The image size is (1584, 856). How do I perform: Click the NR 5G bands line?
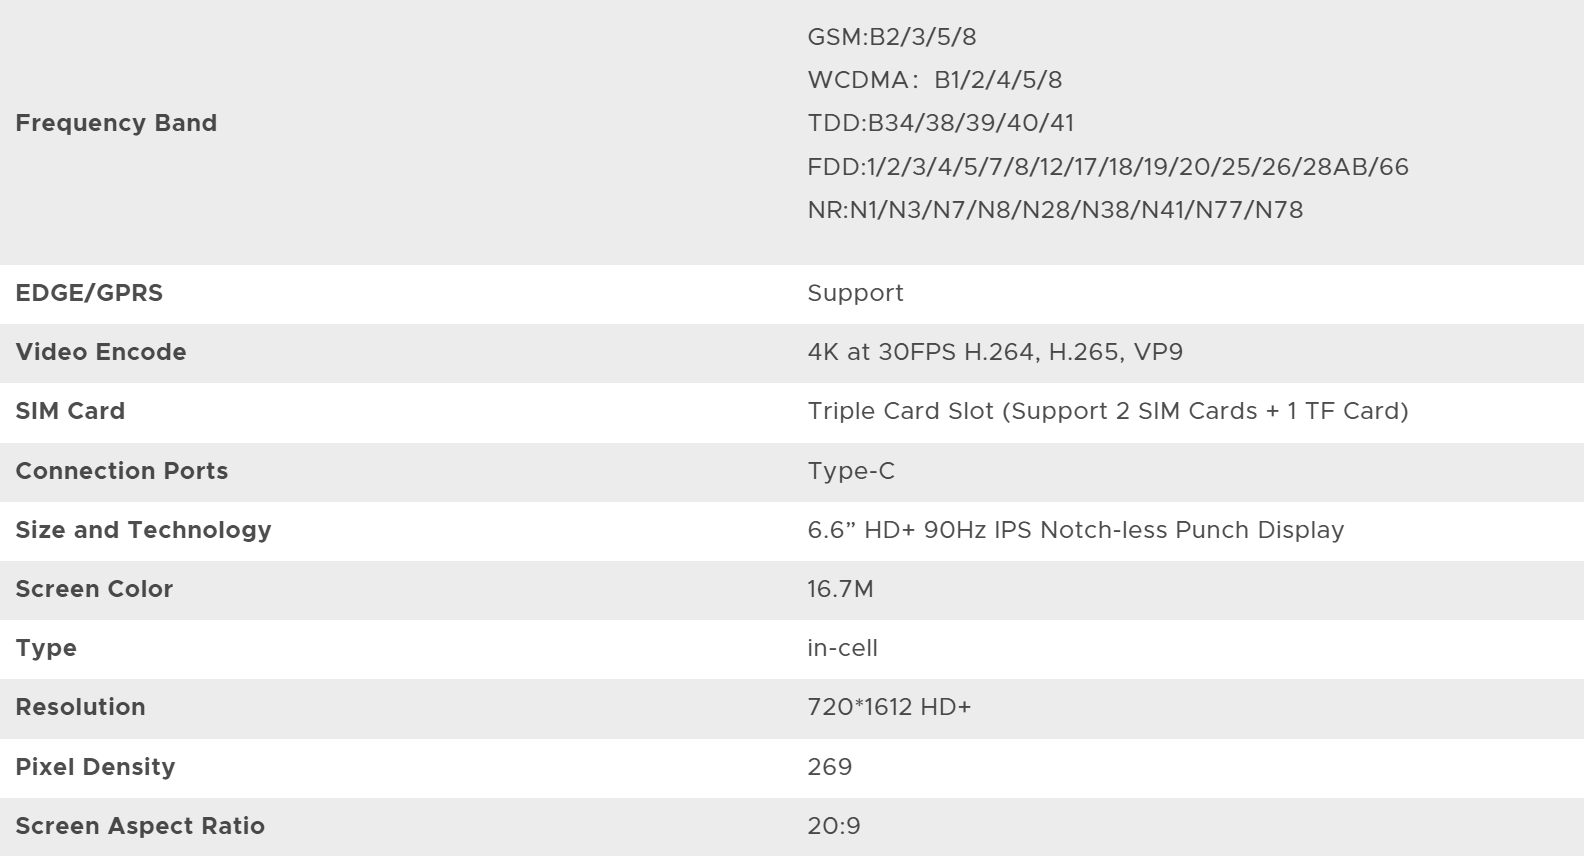click(x=1054, y=210)
